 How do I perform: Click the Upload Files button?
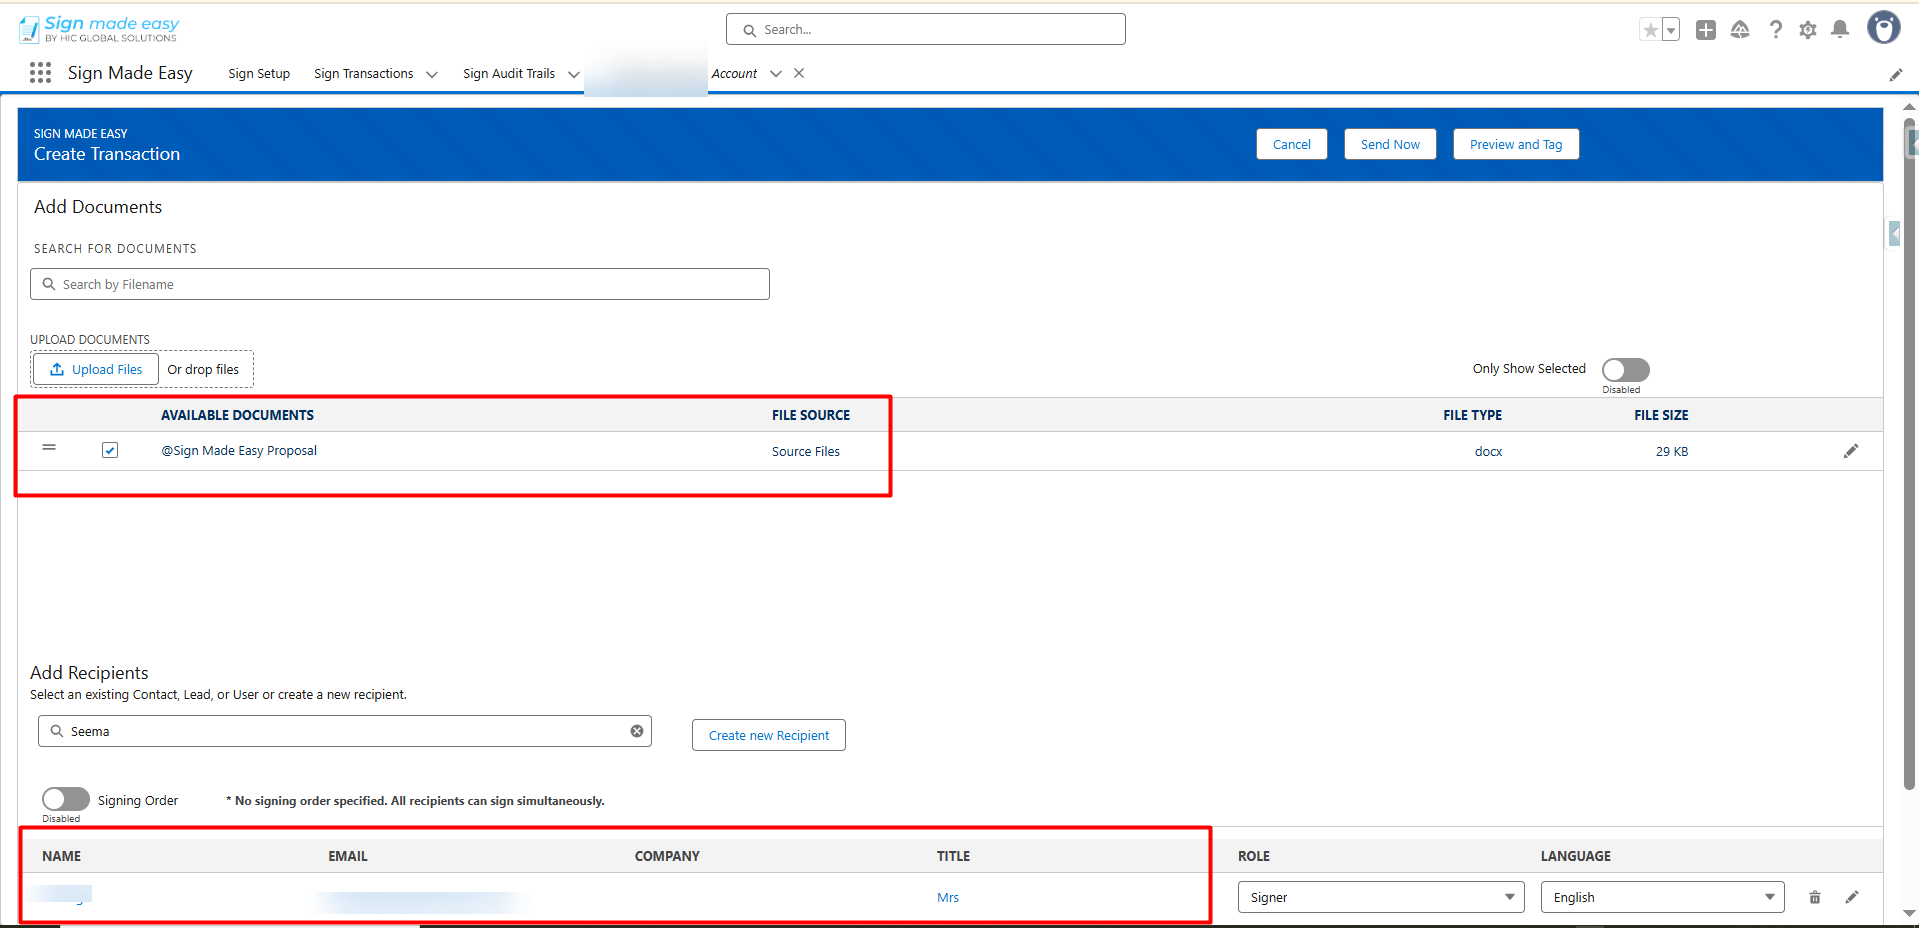[96, 369]
